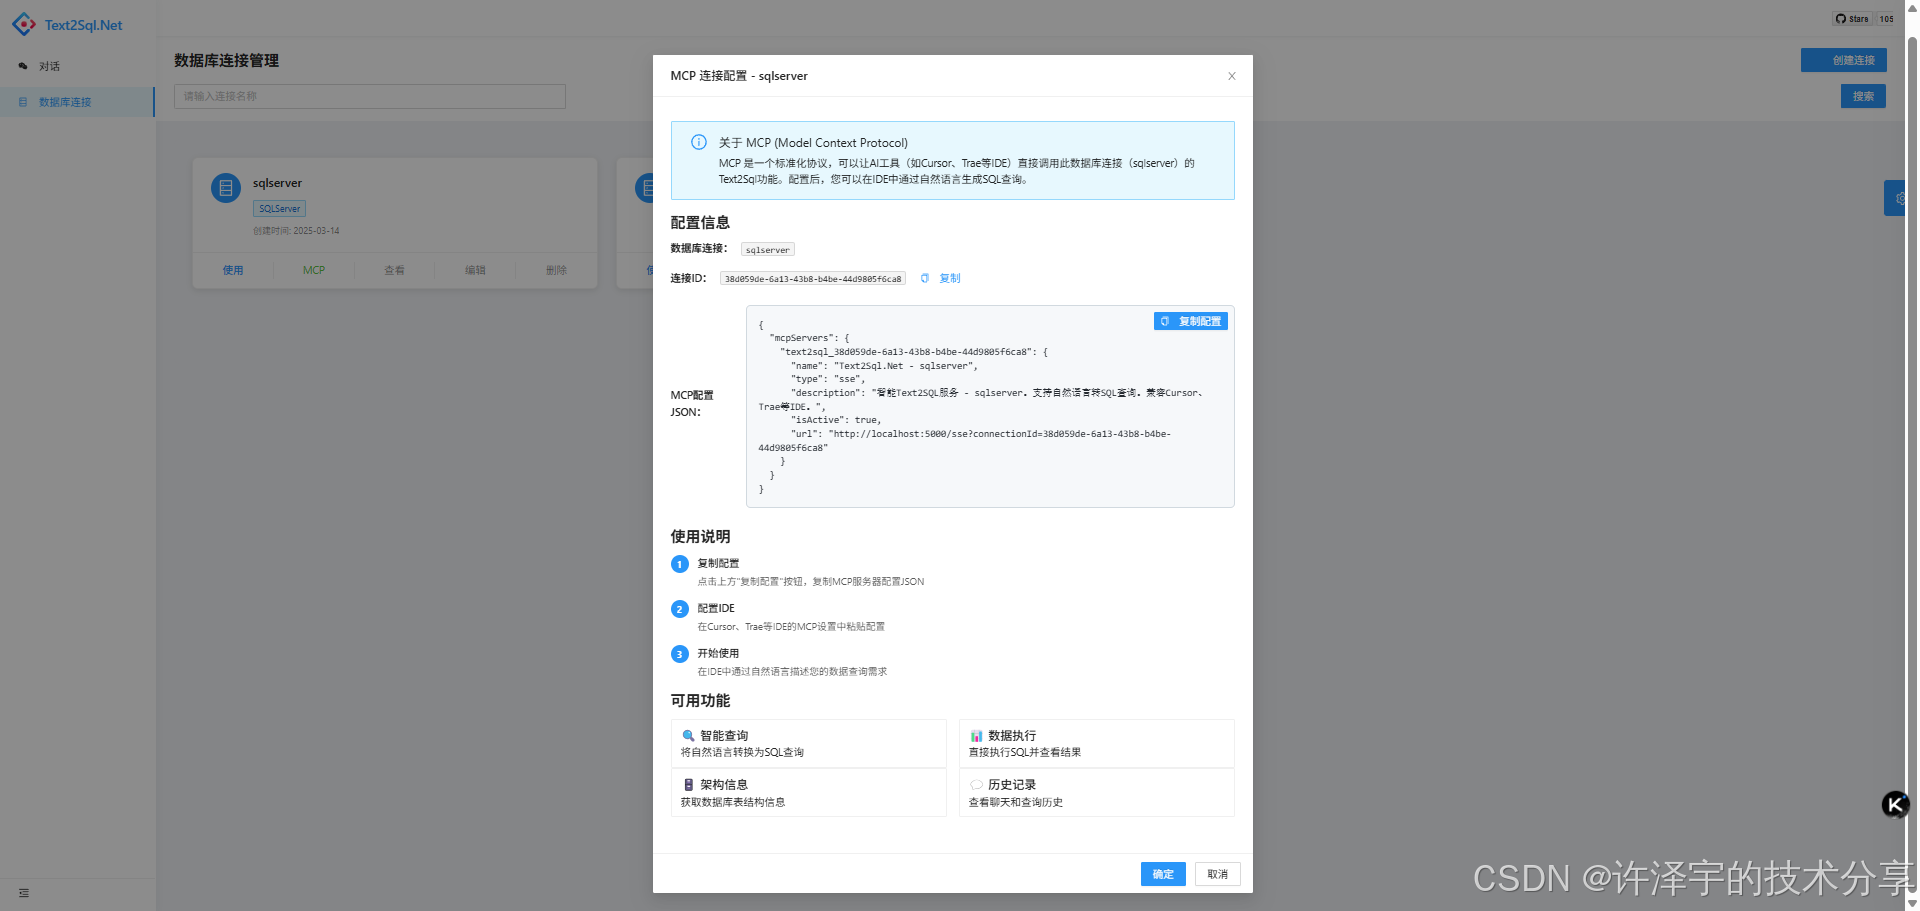The width and height of the screenshot is (1920, 911).
Task: Click step 2 circle for 配置IDE
Action: tap(680, 609)
